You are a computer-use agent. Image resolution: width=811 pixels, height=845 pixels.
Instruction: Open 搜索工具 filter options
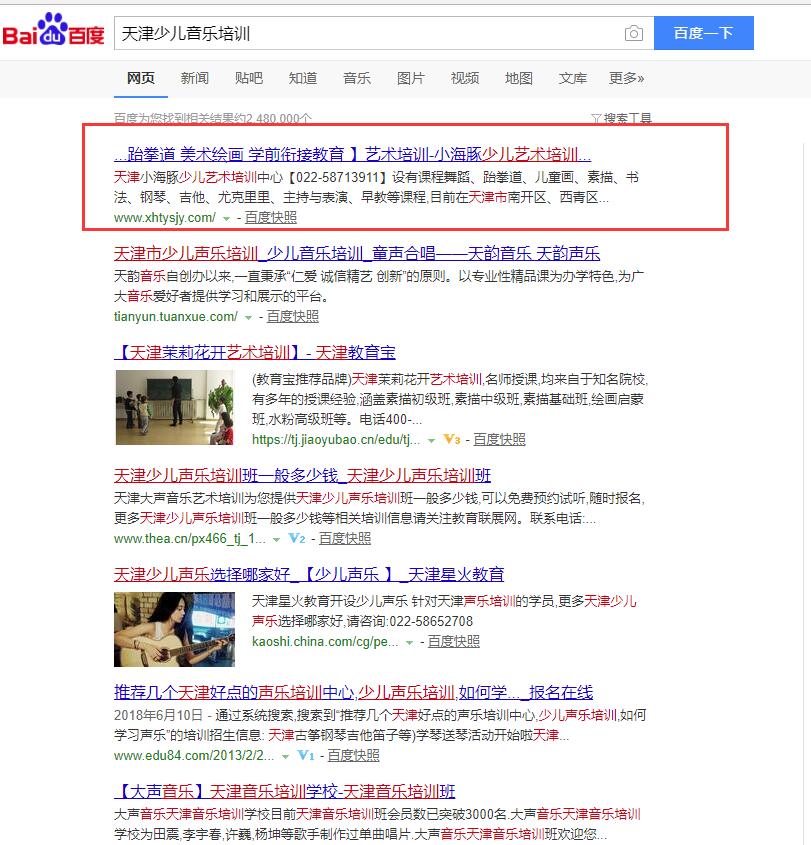pyautogui.click(x=621, y=118)
